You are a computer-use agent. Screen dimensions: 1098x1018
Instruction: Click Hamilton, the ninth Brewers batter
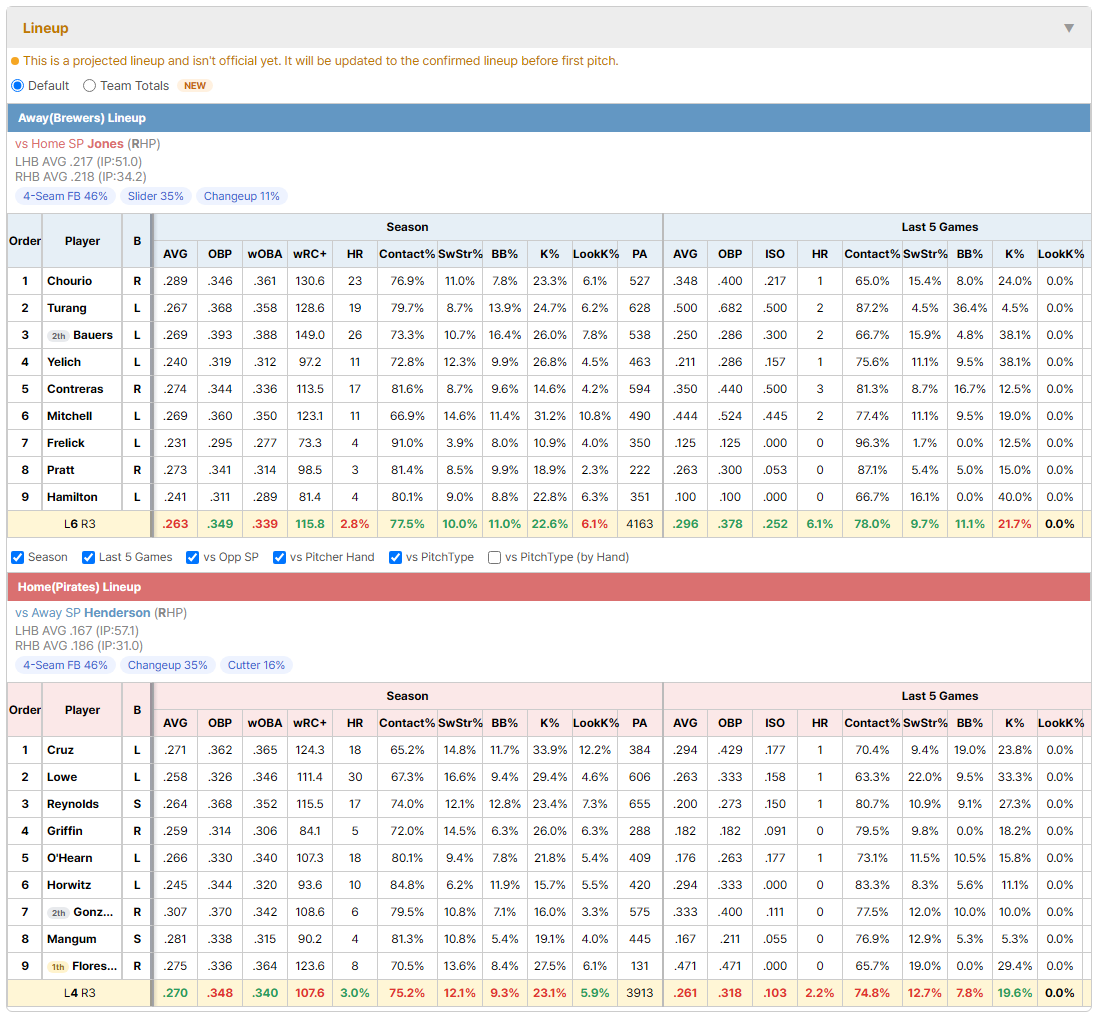pyautogui.click(x=72, y=497)
